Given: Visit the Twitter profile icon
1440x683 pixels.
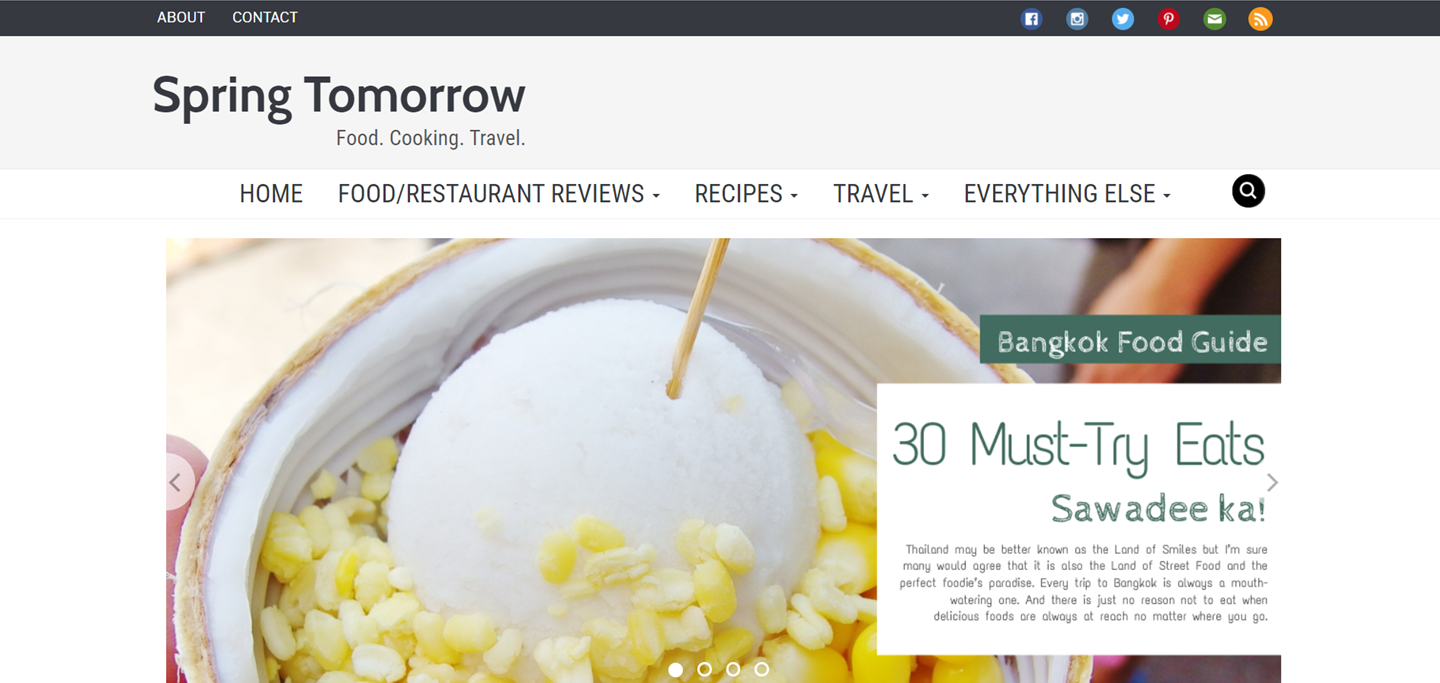Looking at the screenshot, I should pyautogui.click(x=1123, y=19).
